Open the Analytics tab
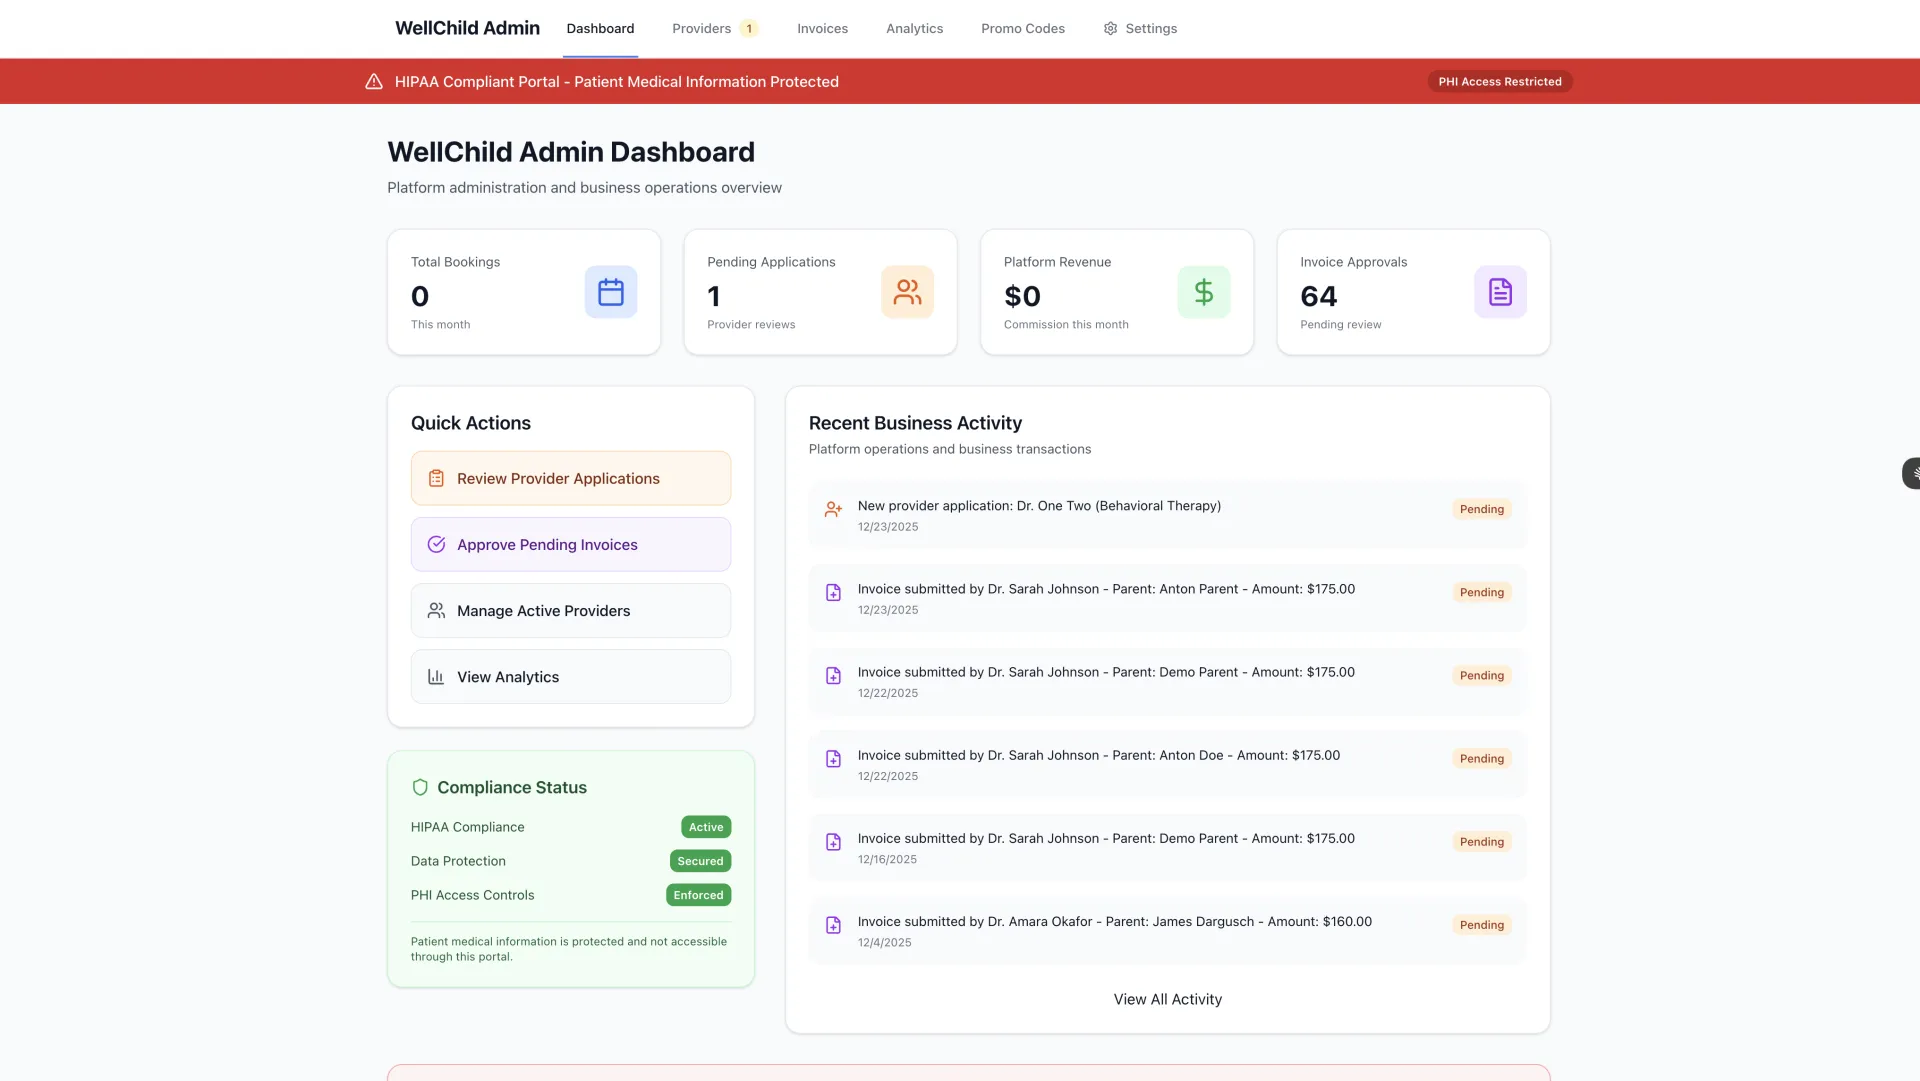 coord(914,29)
